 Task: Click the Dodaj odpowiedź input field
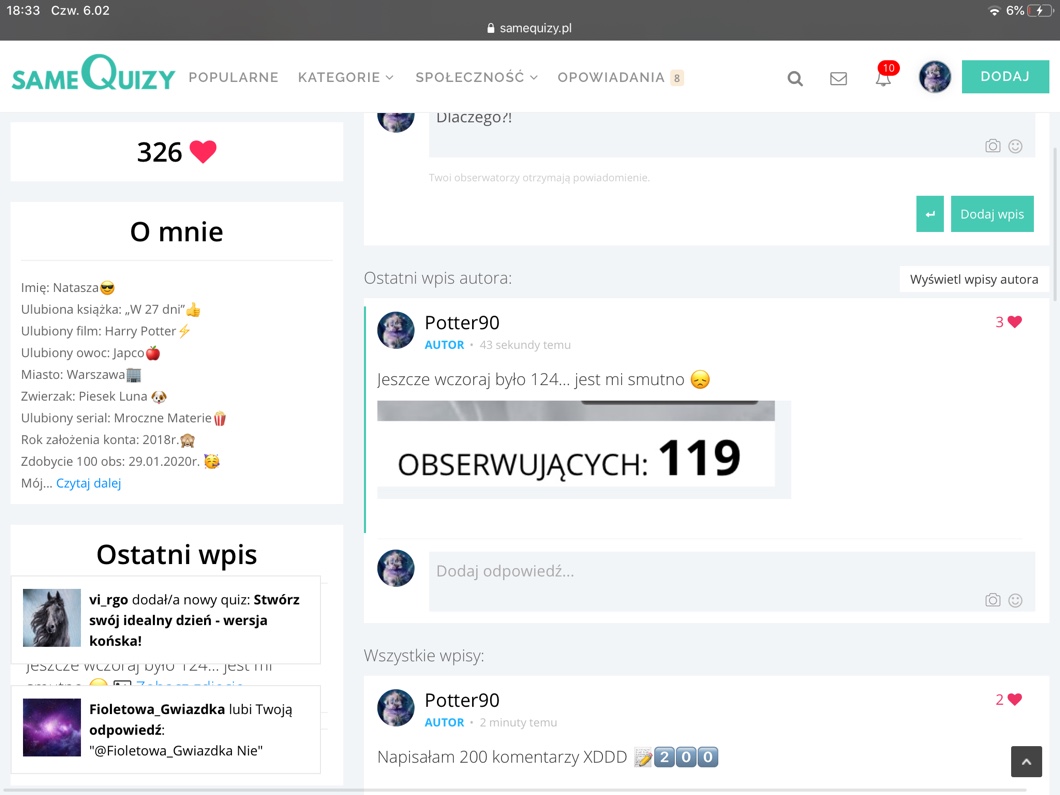(700, 571)
